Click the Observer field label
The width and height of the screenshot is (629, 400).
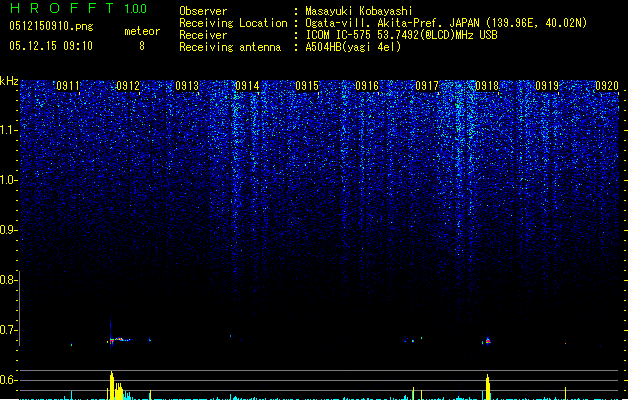(x=203, y=11)
